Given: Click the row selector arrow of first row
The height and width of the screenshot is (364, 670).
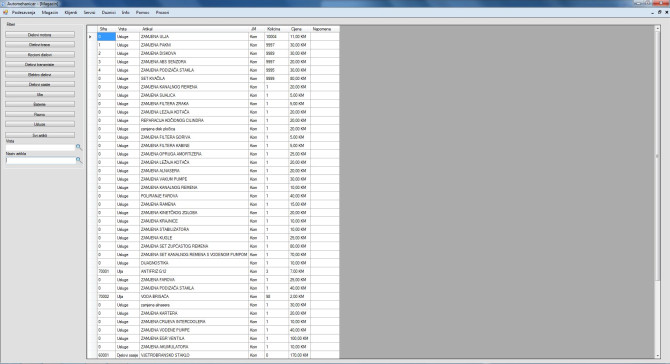Looking at the screenshot, I should 92,37.
